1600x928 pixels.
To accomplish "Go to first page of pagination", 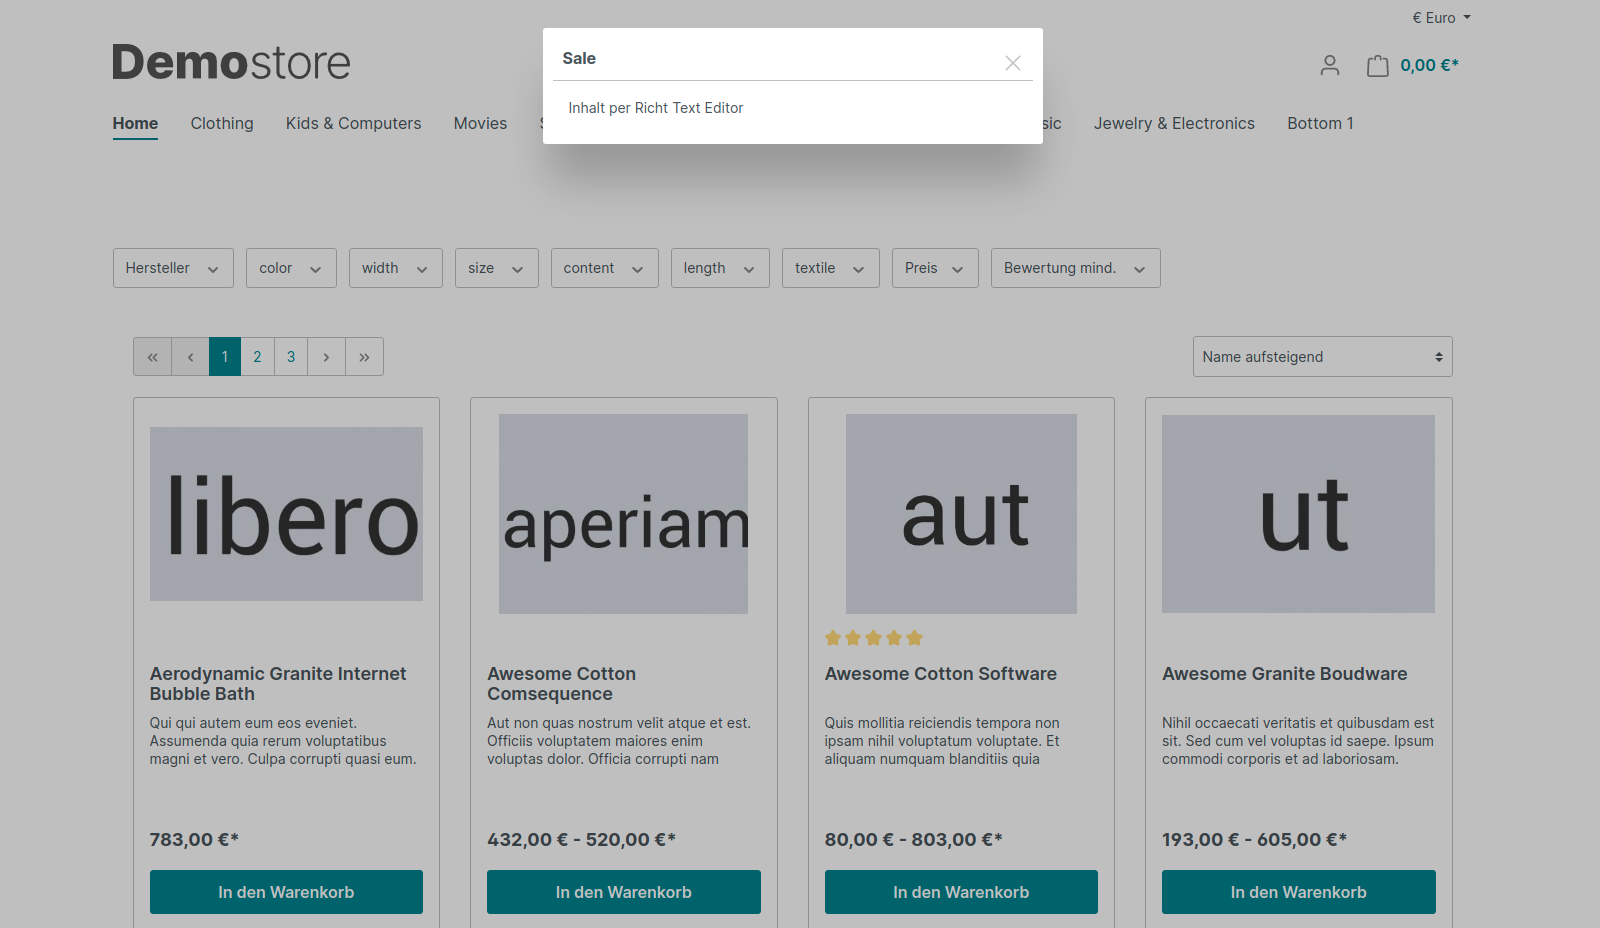I will 152,357.
